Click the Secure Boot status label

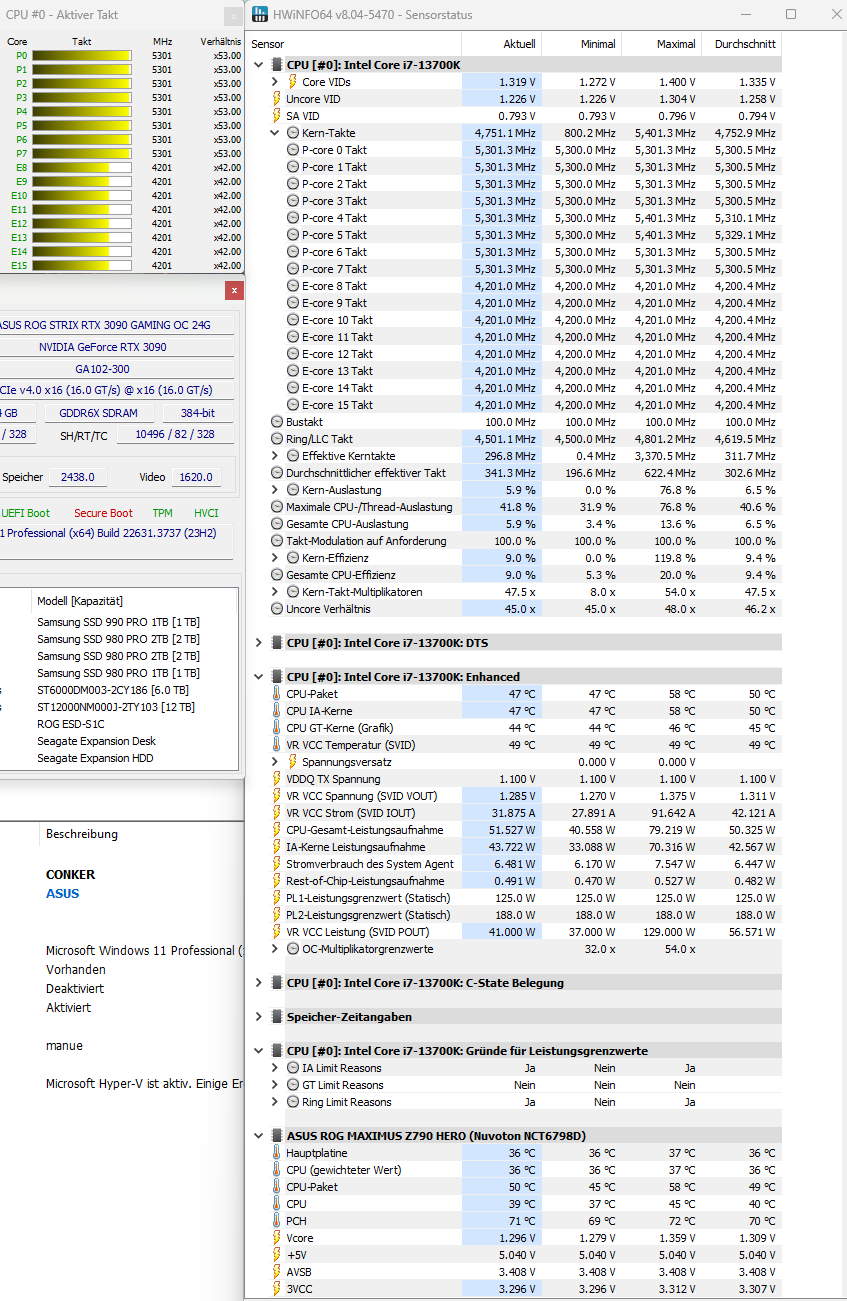pos(103,513)
